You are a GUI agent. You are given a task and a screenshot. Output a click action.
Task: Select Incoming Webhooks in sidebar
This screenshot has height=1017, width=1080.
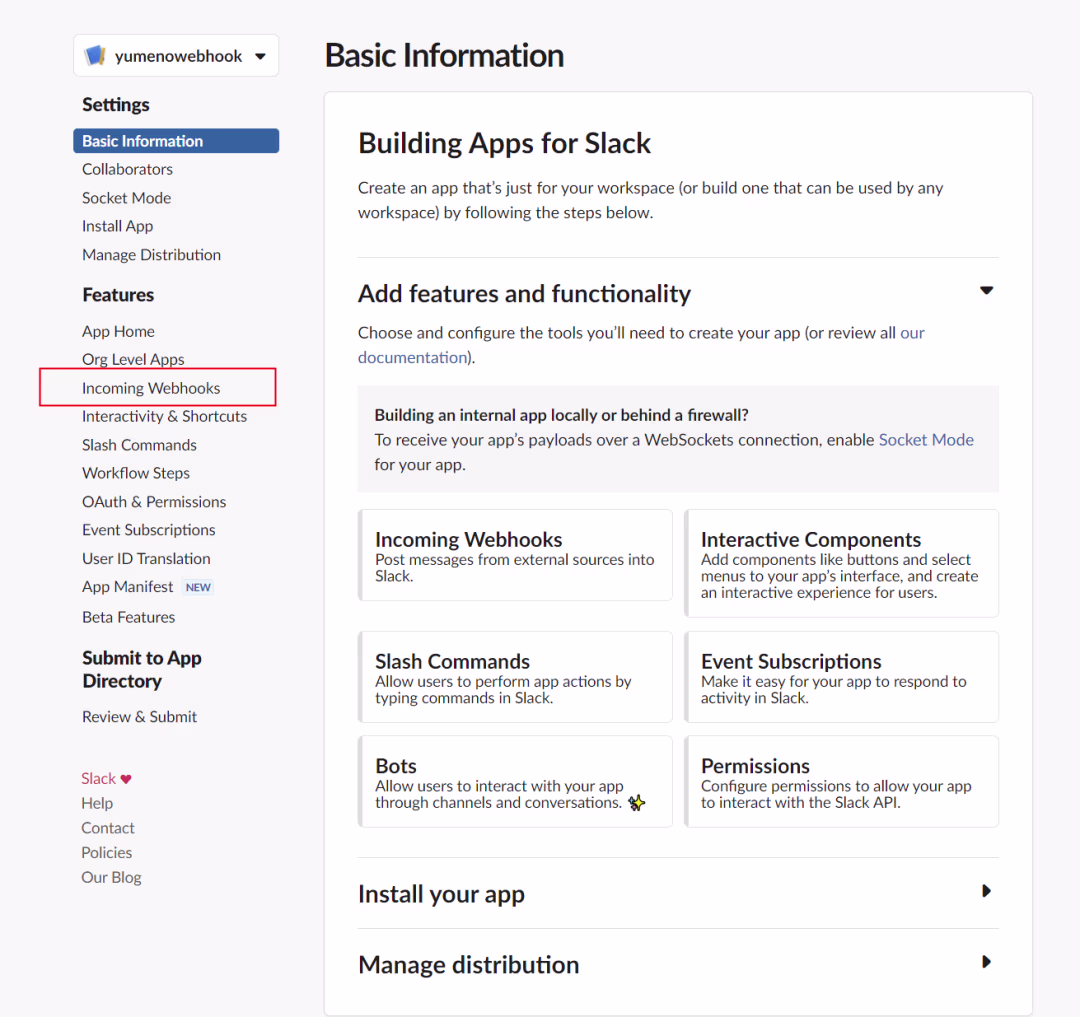[152, 388]
